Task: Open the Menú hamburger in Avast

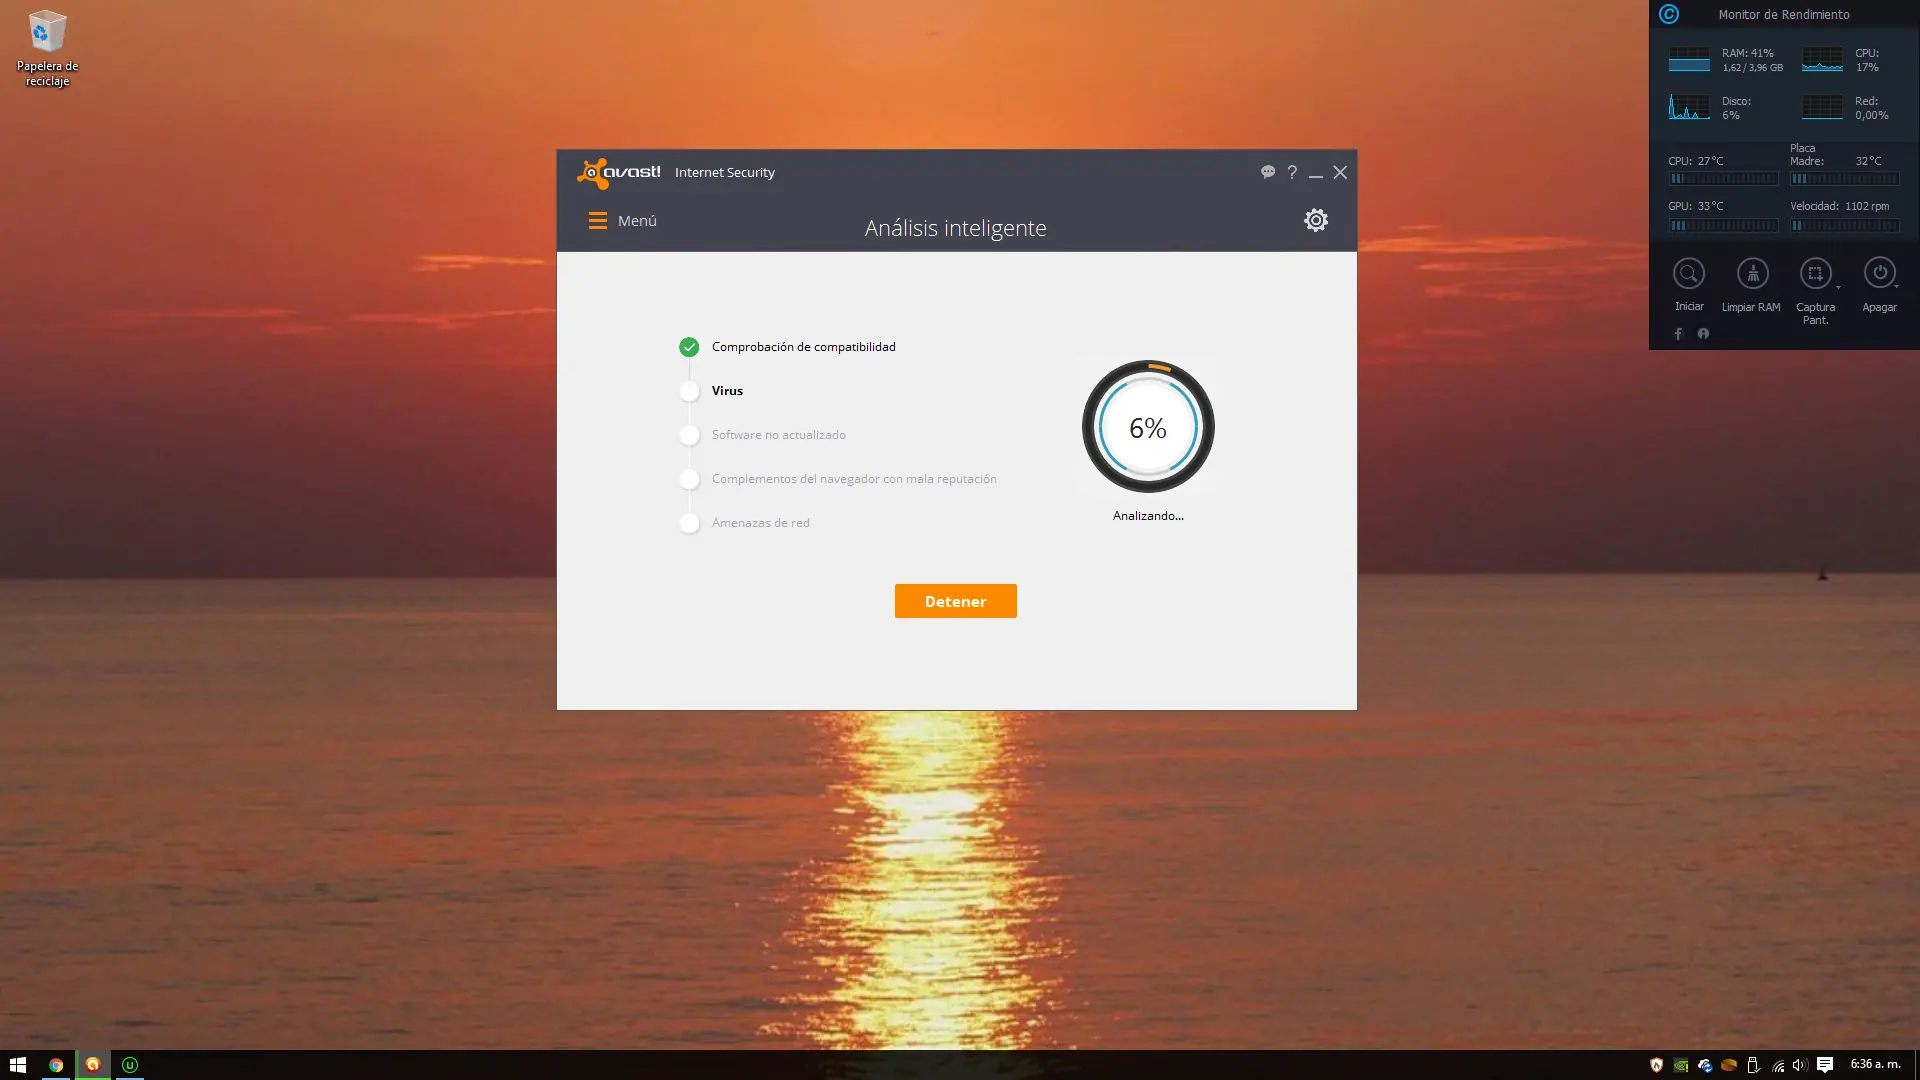Action: point(598,220)
